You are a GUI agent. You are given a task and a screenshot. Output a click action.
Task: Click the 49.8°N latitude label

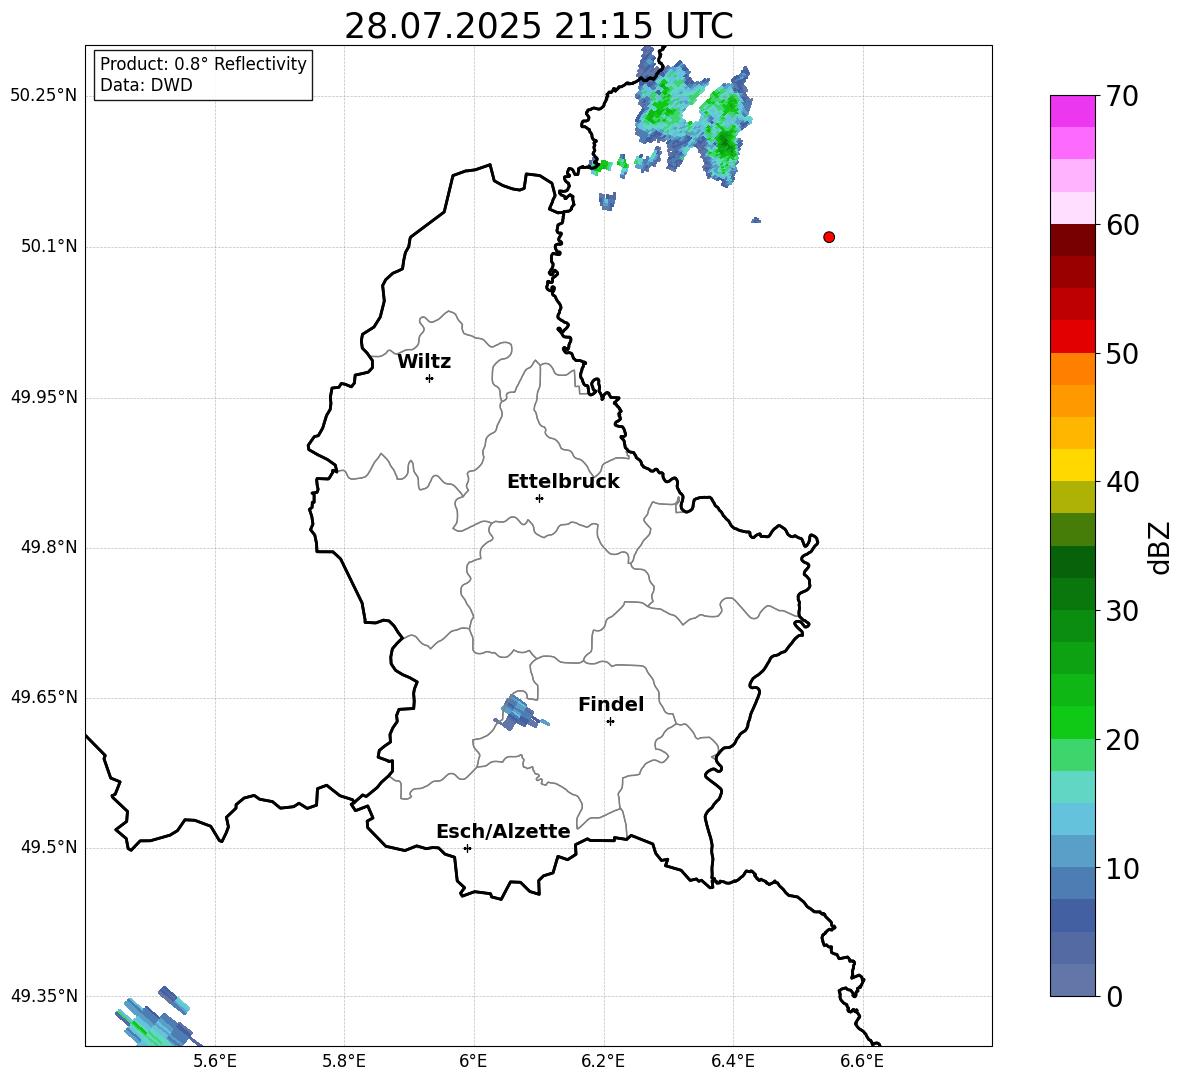[48, 547]
